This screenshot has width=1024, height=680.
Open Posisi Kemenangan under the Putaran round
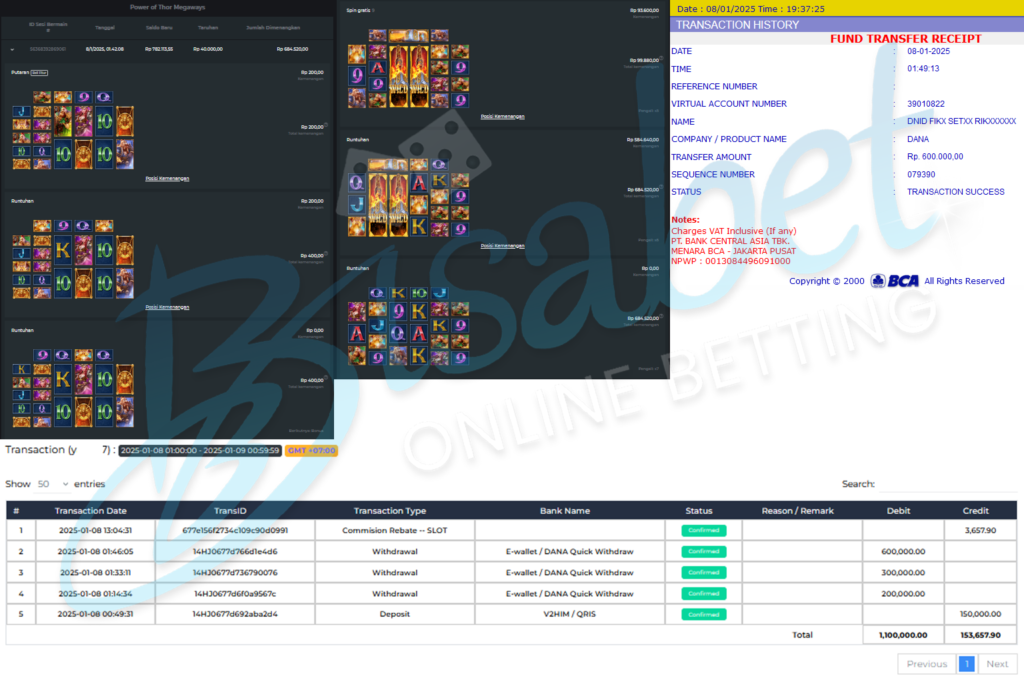(167, 178)
